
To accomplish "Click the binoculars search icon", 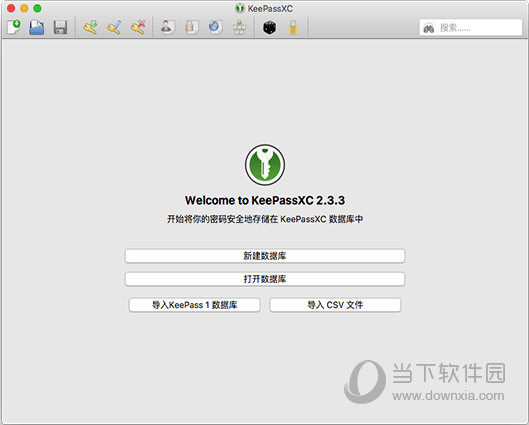I will point(428,28).
